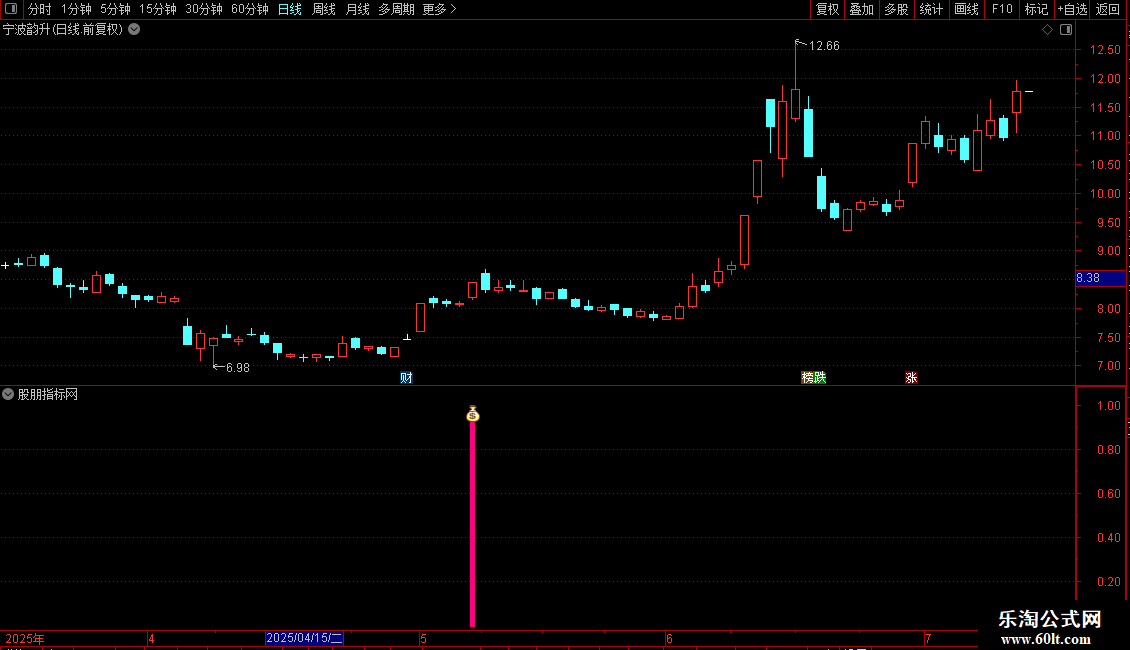The height and width of the screenshot is (650, 1130).
Task: Click month 5 marker on timeline
Action: coord(424,638)
